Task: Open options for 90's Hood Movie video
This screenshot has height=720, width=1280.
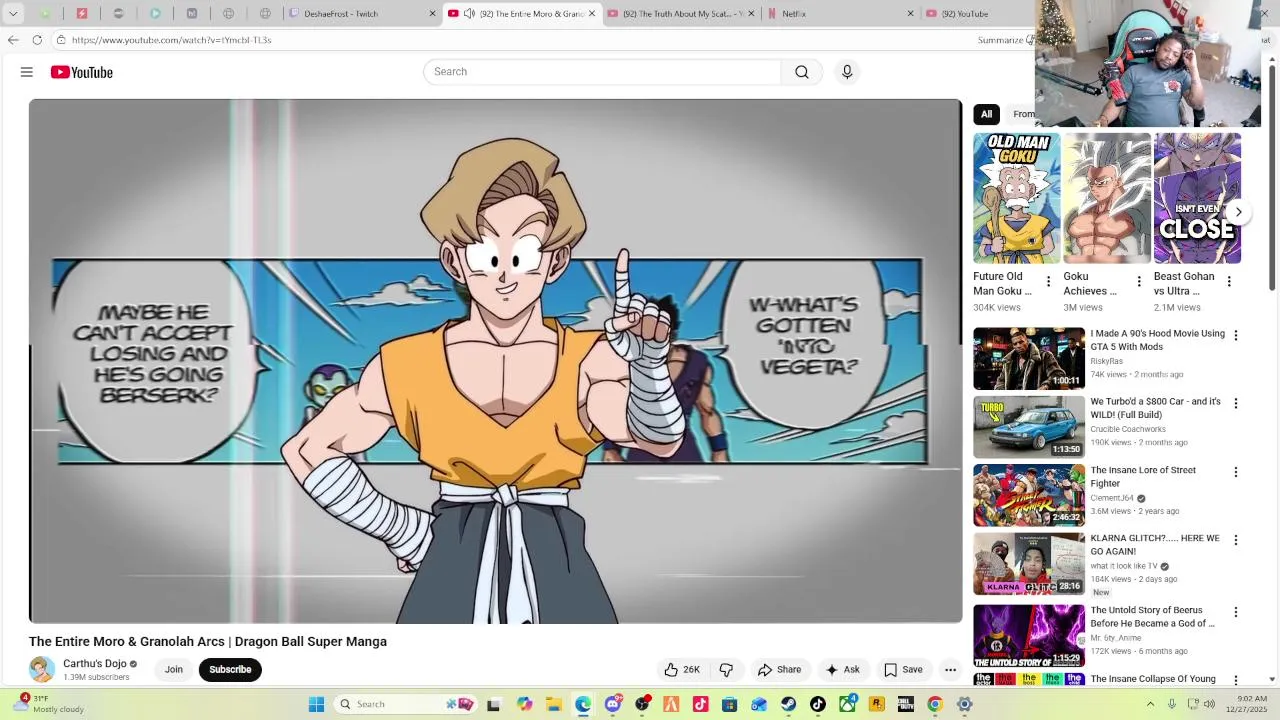Action: coord(1236,336)
